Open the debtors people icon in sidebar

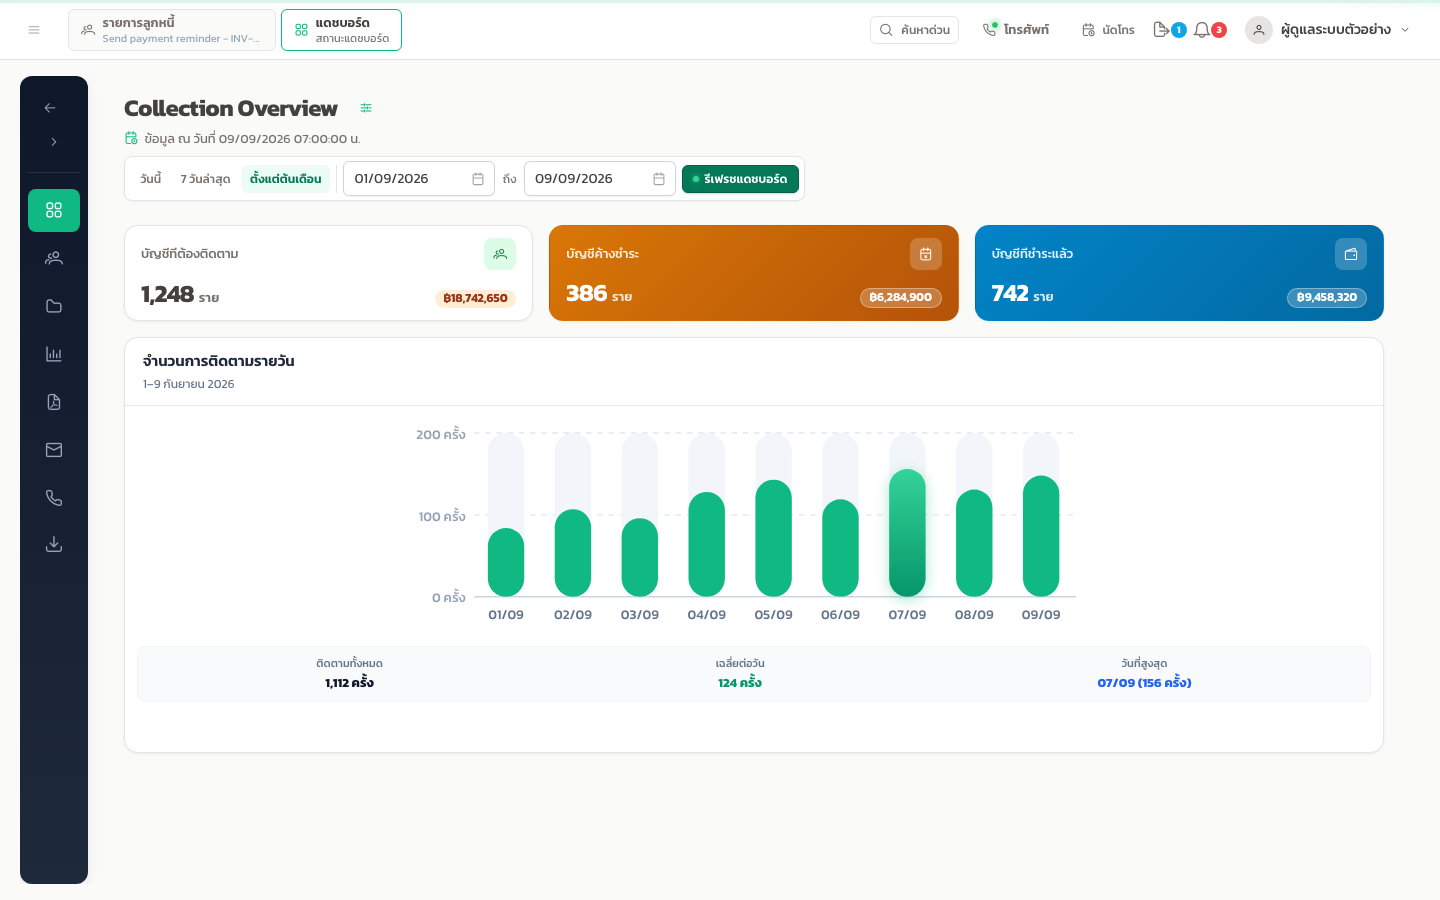tap(54, 258)
